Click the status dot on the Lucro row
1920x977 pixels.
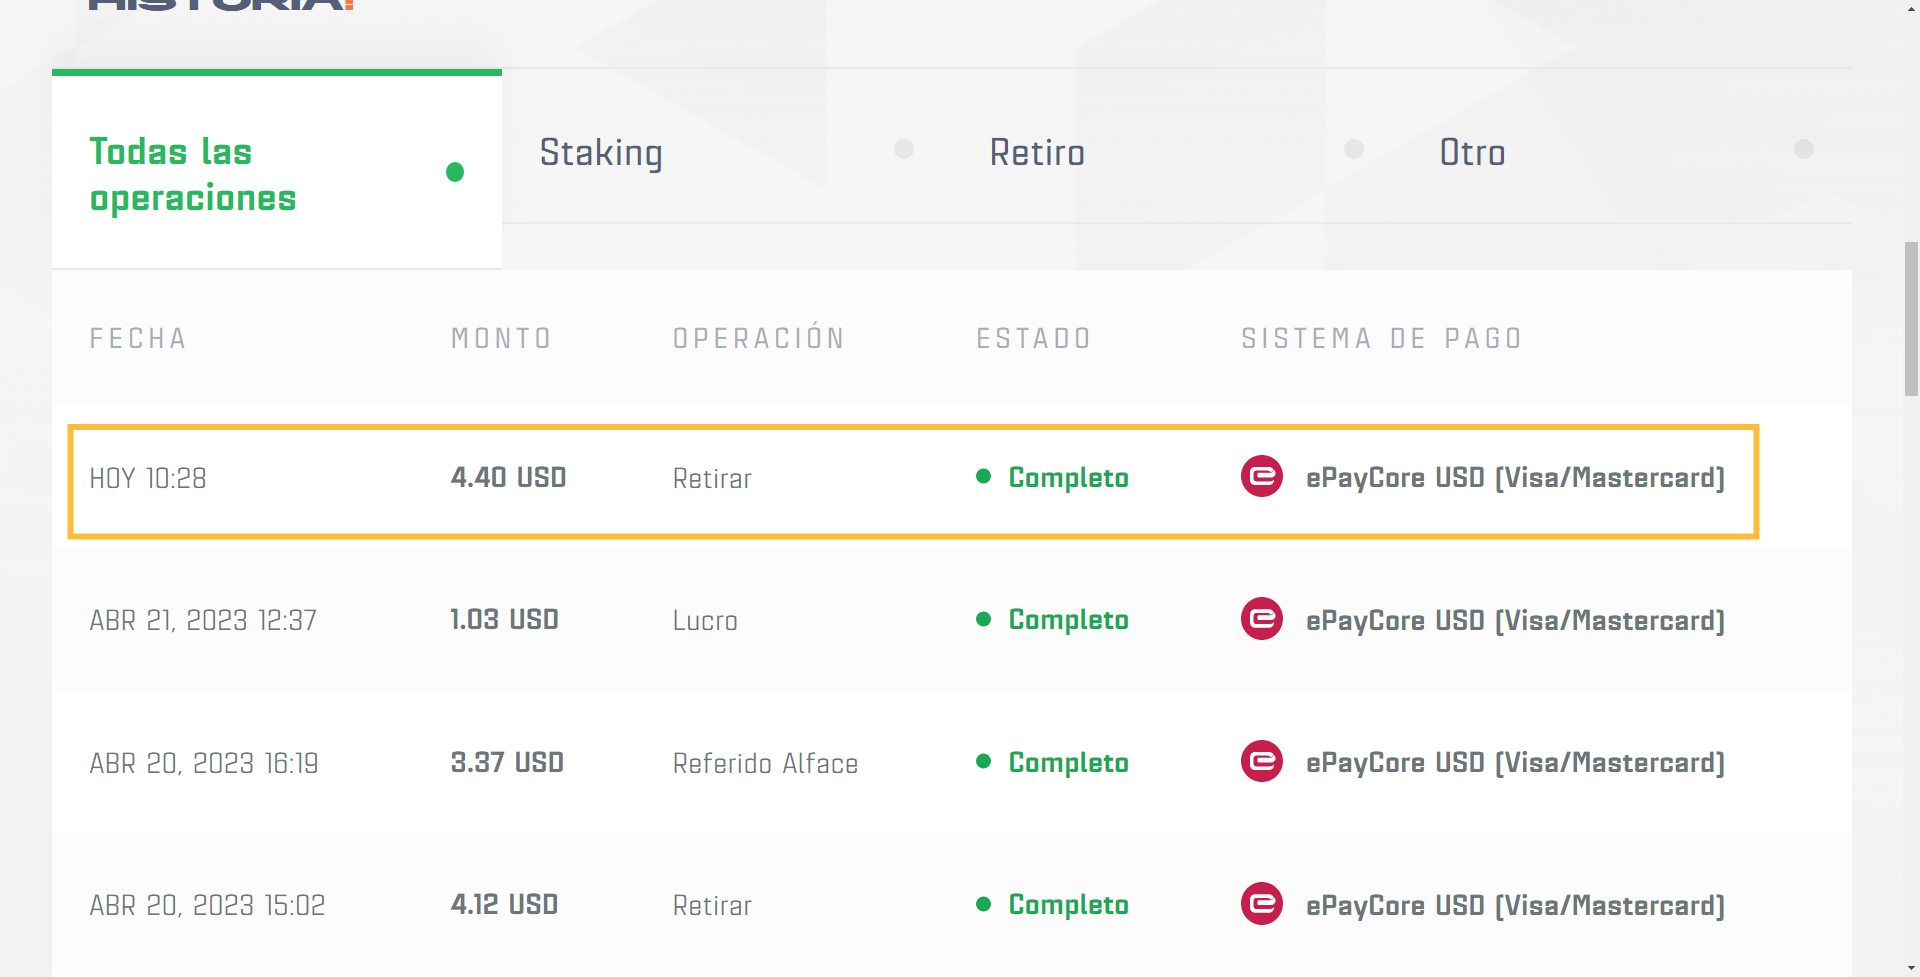click(x=984, y=619)
